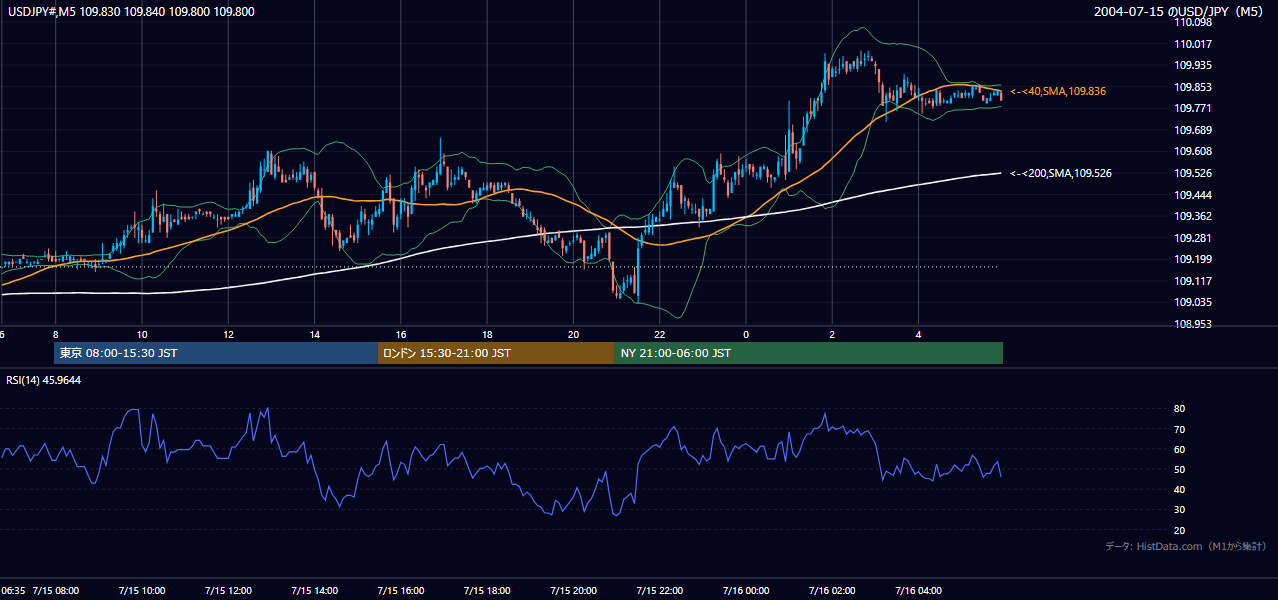The width and height of the screenshot is (1278, 600).
Task: Click price axis value 109.362
Action: tap(1193, 216)
